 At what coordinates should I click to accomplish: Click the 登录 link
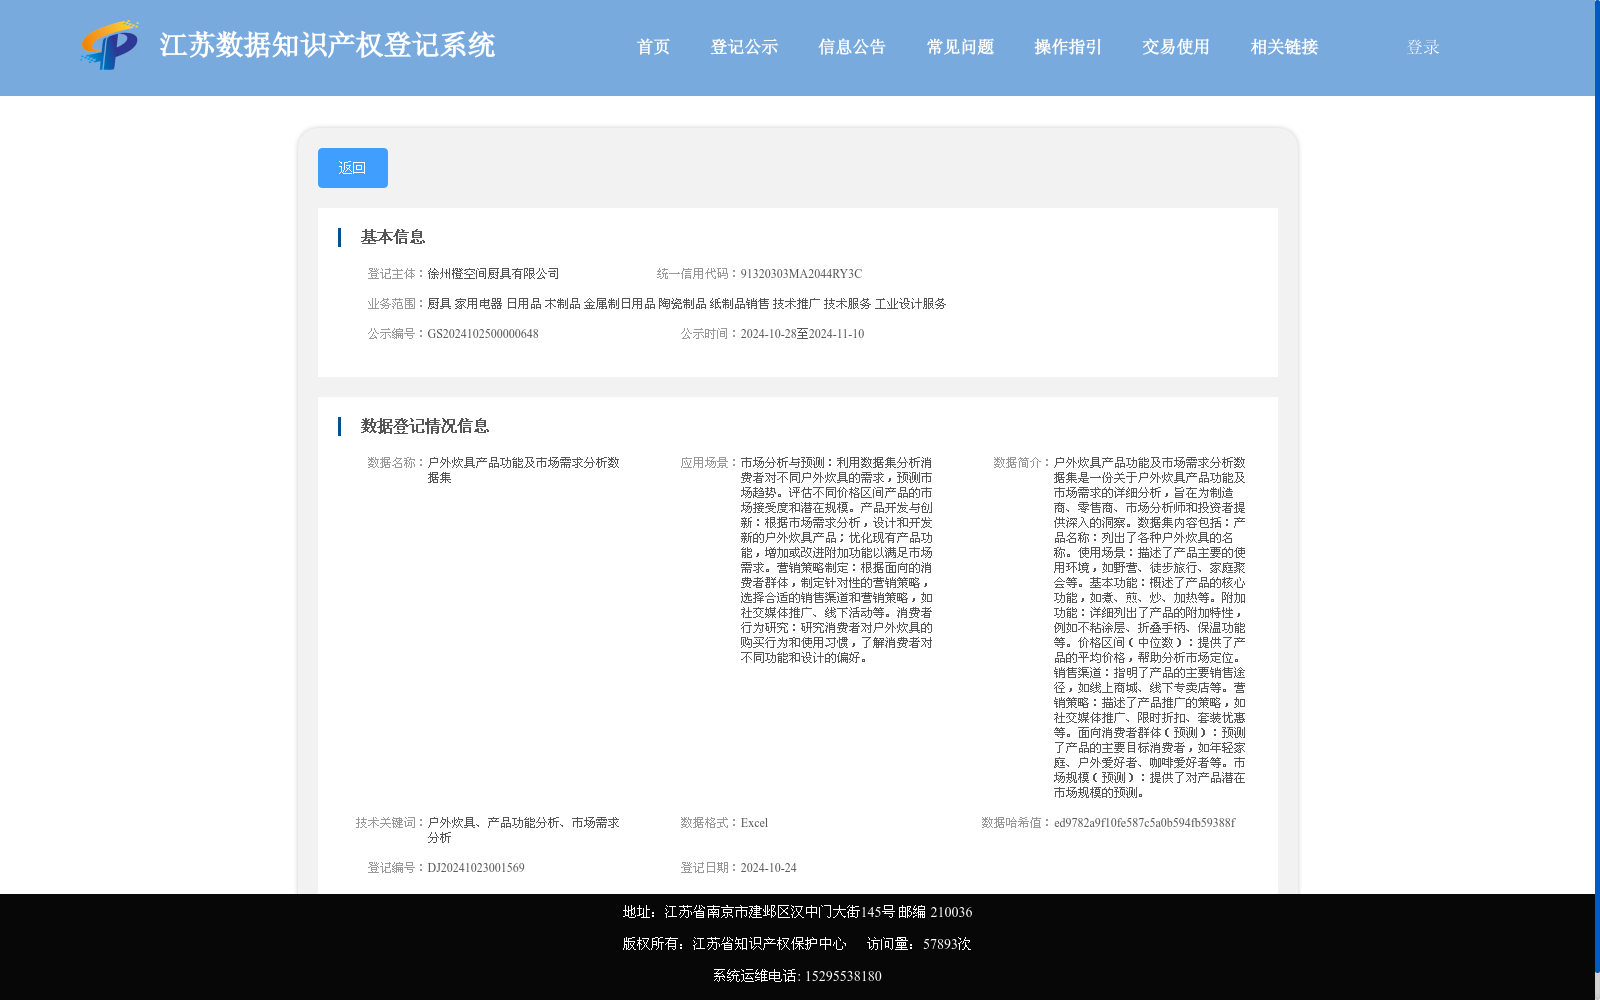[x=1423, y=47]
